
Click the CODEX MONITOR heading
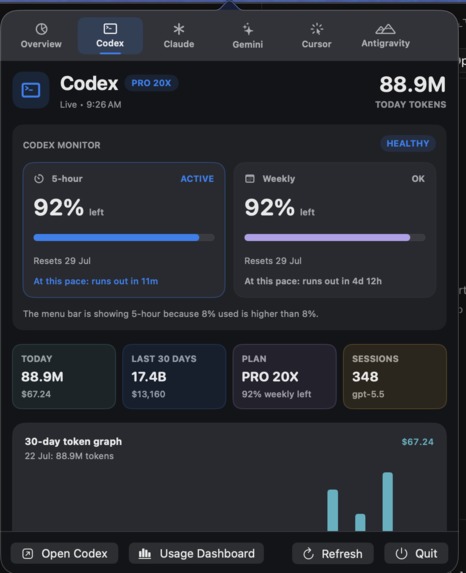61,145
